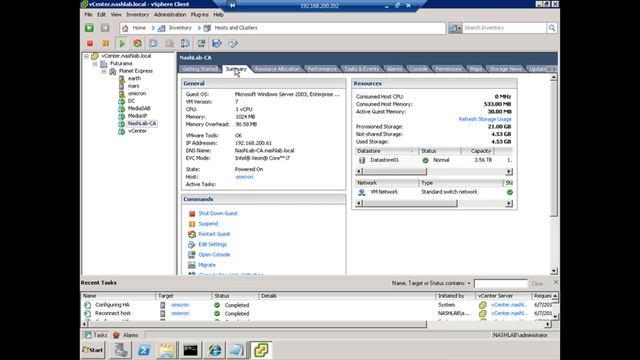
Task: Switch to the Getting Started tab
Action: (200, 69)
